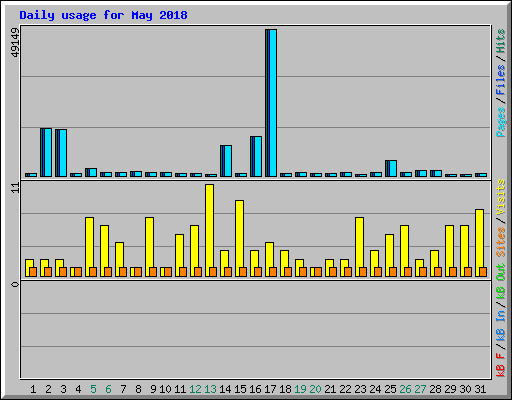The width and height of the screenshot is (512, 400).
Task: Click the "kB F" legend label
Action: click(501, 364)
